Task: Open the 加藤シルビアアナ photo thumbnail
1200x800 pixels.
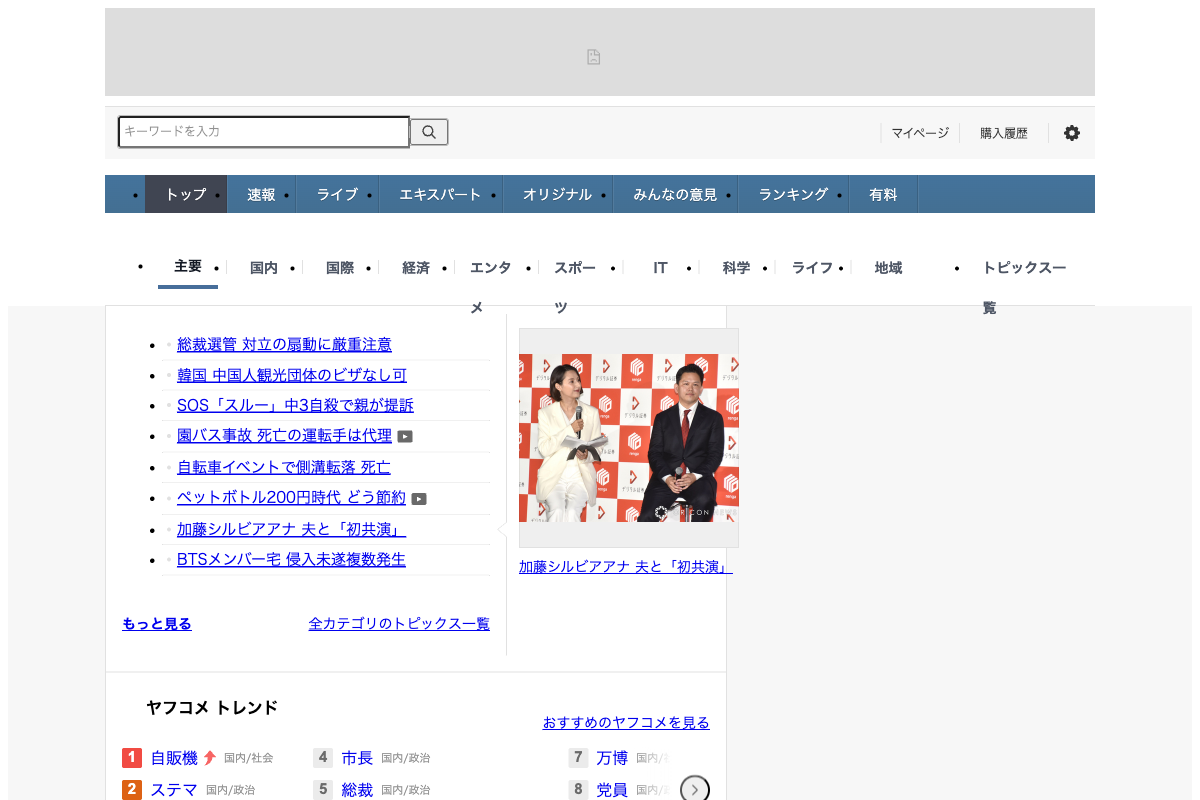Action: tap(629, 437)
